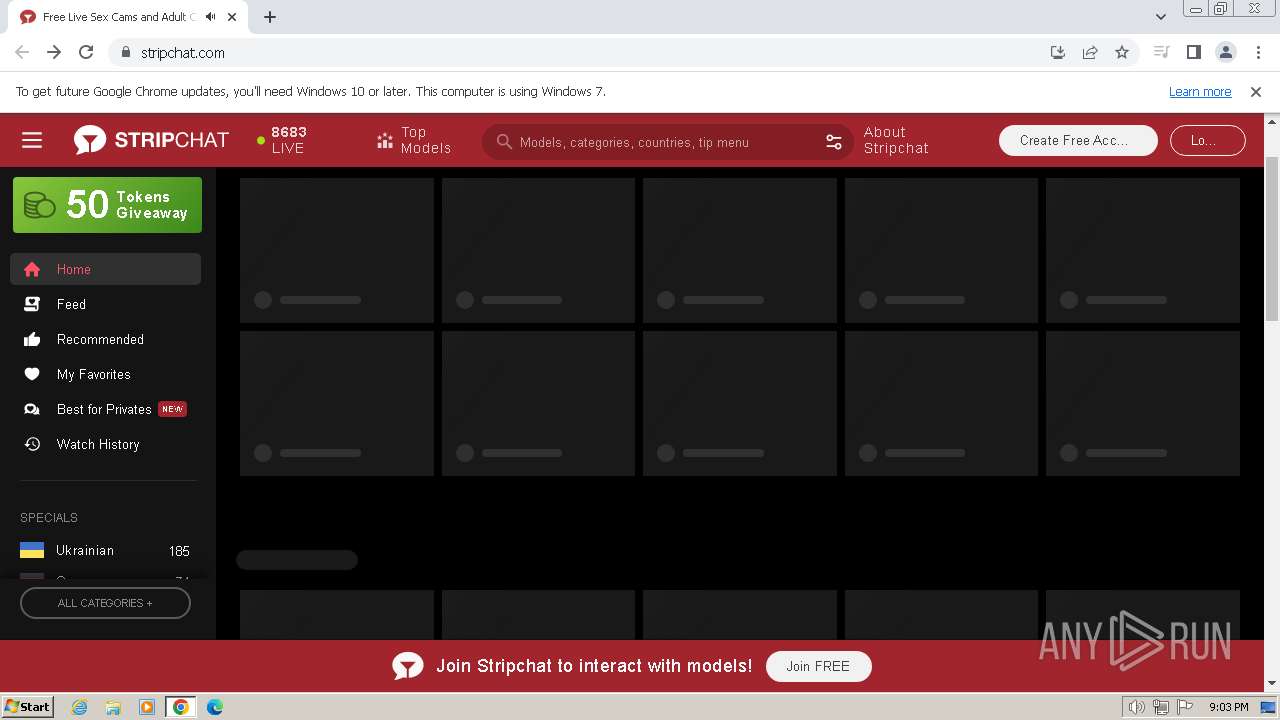The width and height of the screenshot is (1280, 720).
Task: Click the volume tray icon
Action: pos(1137,707)
